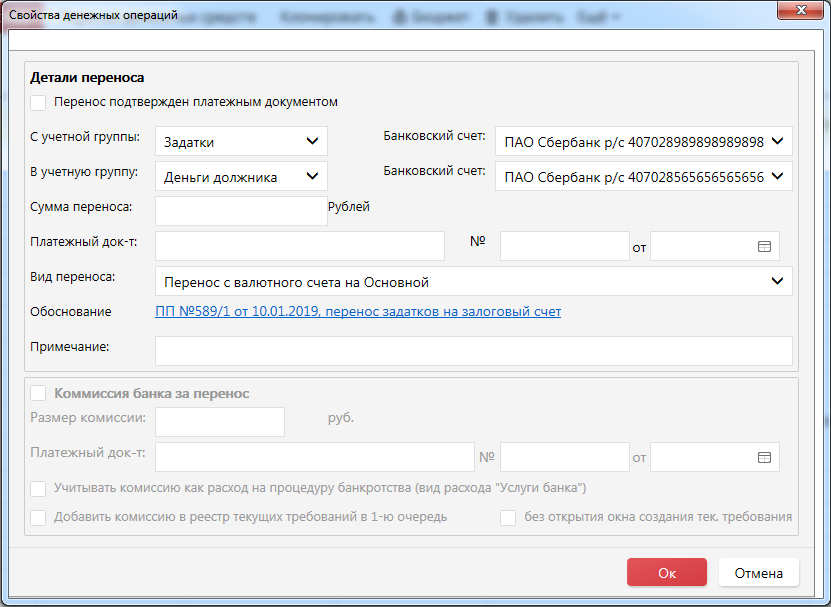Check 'Учитывать комиссию как расход' option
Image resolution: width=831 pixels, height=607 pixels.
39,489
